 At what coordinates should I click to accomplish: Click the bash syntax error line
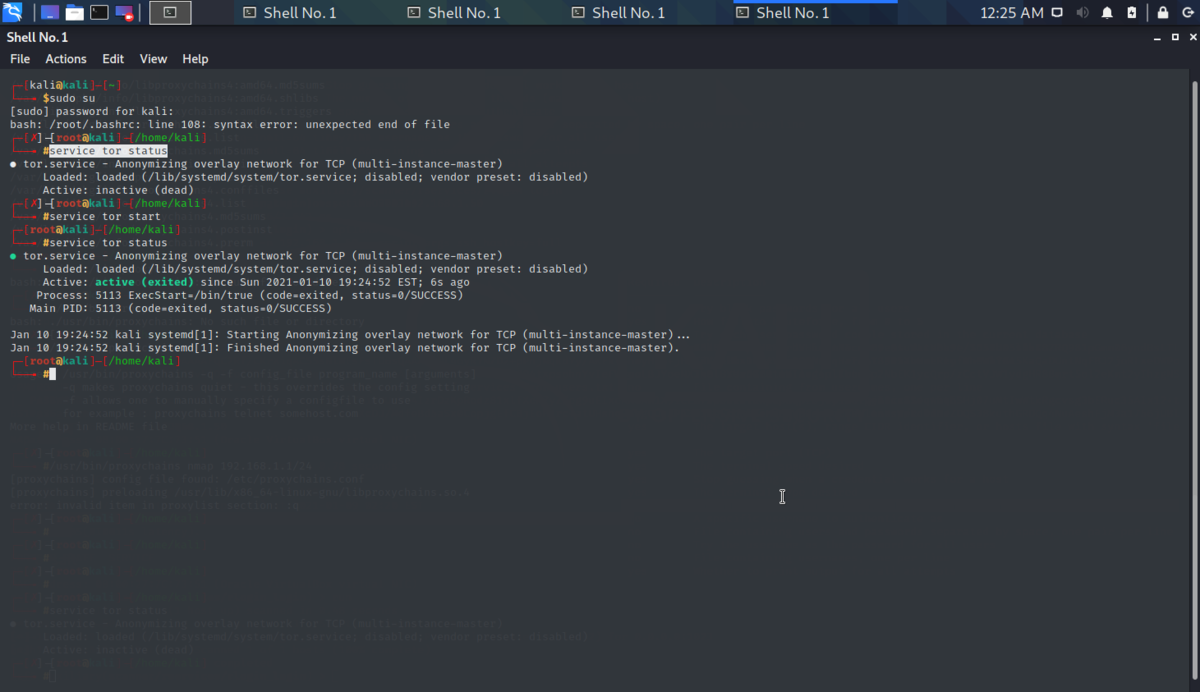[230, 124]
